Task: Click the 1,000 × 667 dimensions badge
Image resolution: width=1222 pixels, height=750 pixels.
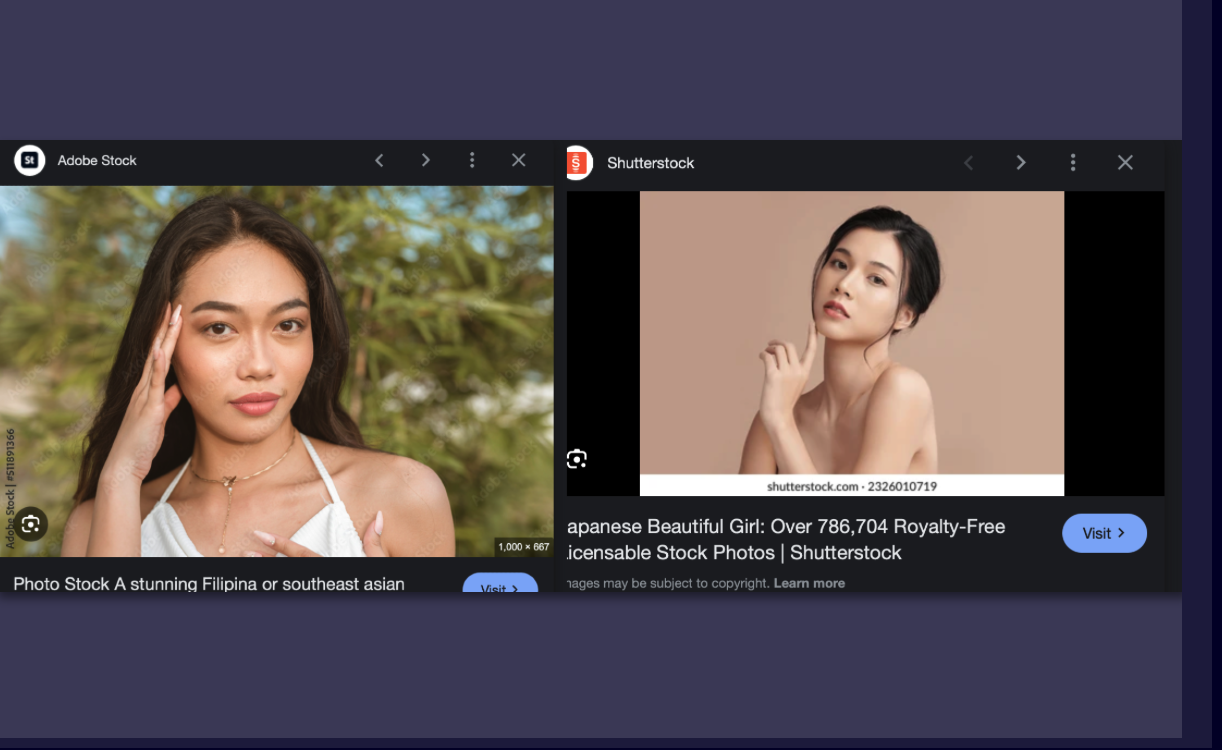Action: coord(524,547)
